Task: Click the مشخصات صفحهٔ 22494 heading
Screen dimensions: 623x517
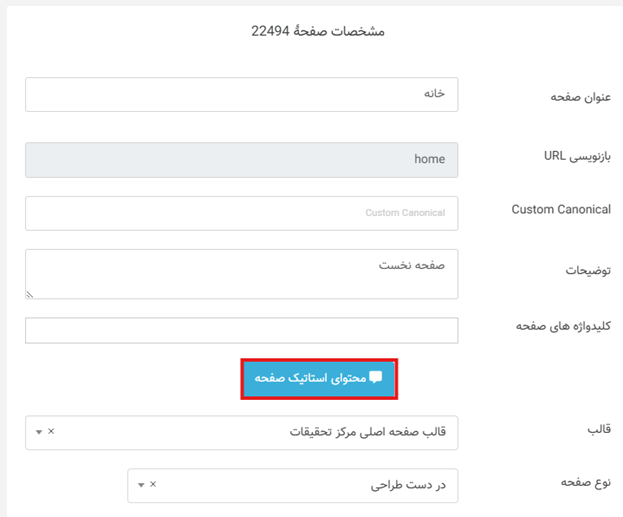Action: coord(317,31)
